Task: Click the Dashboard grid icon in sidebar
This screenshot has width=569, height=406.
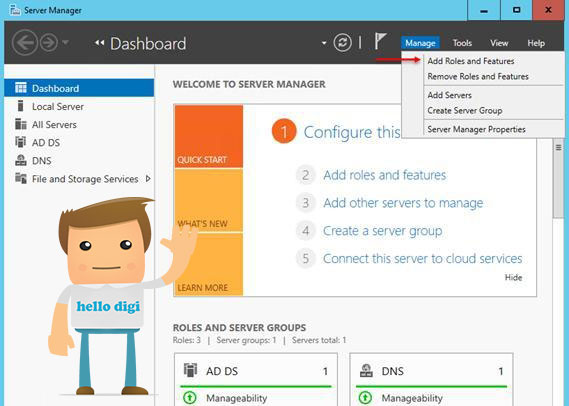Action: (21, 87)
